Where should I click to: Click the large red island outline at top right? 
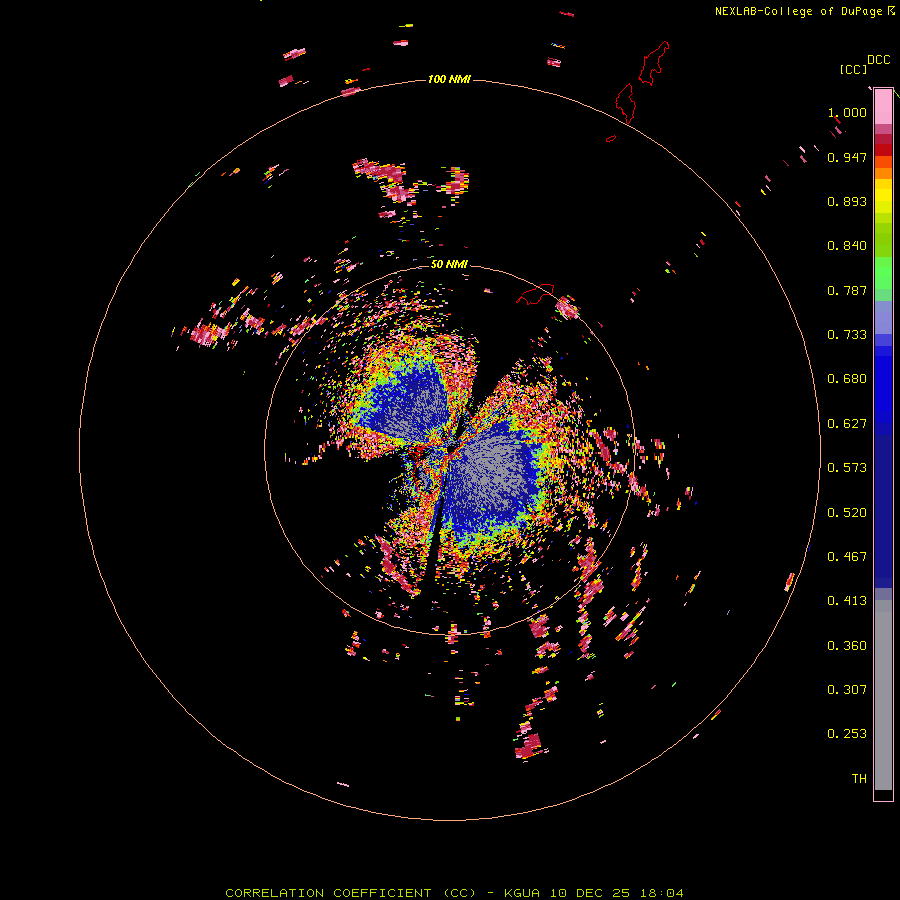click(654, 63)
